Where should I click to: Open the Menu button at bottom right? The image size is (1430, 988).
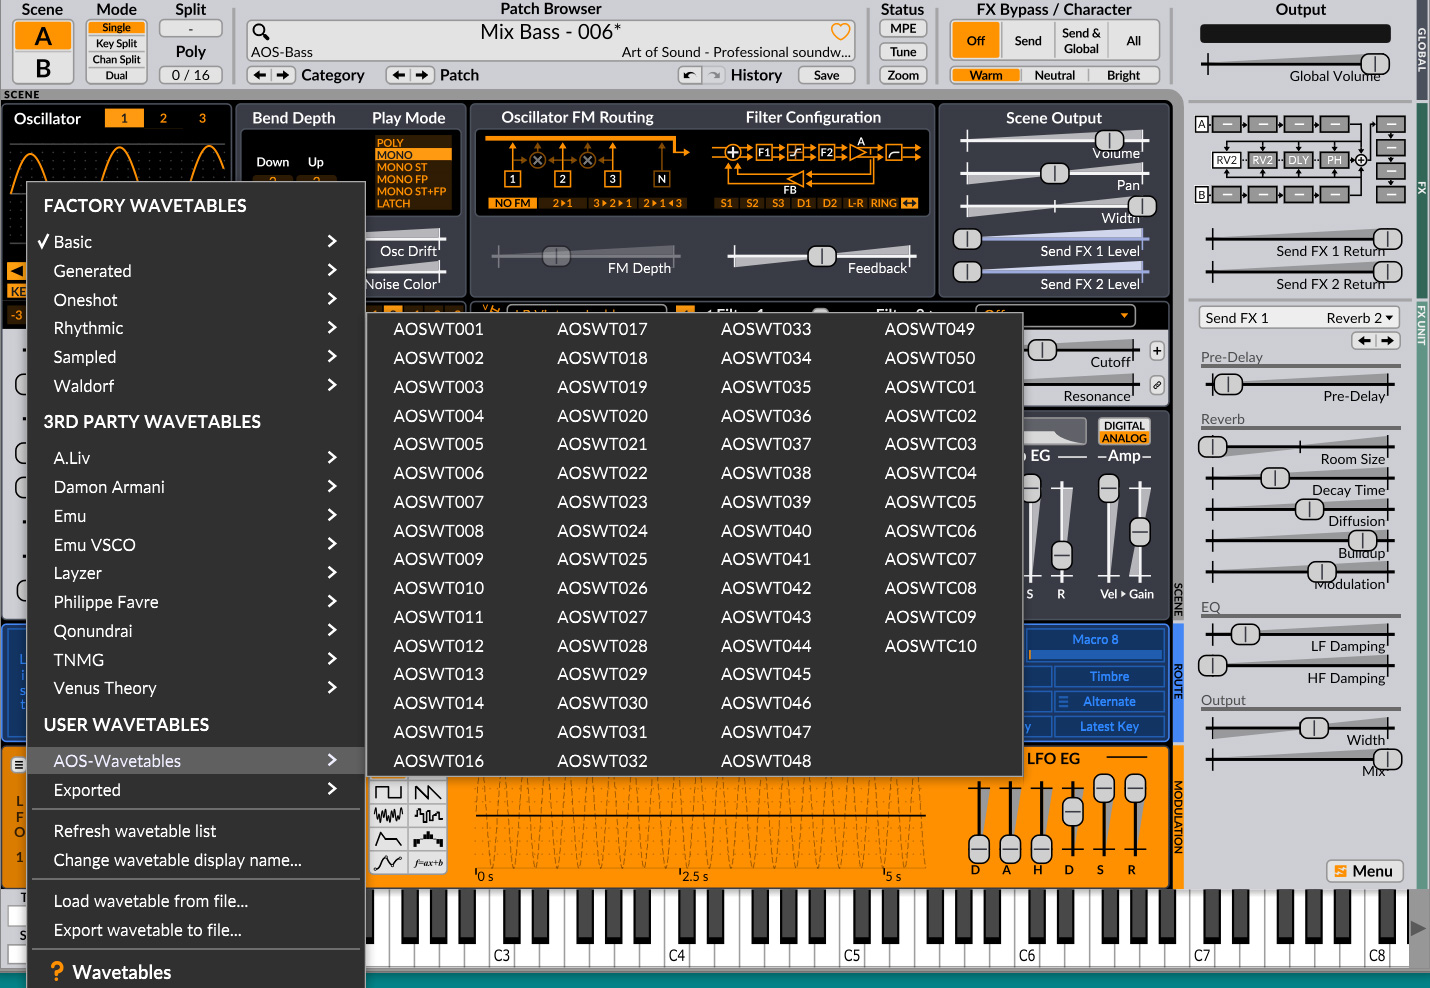point(1364,870)
